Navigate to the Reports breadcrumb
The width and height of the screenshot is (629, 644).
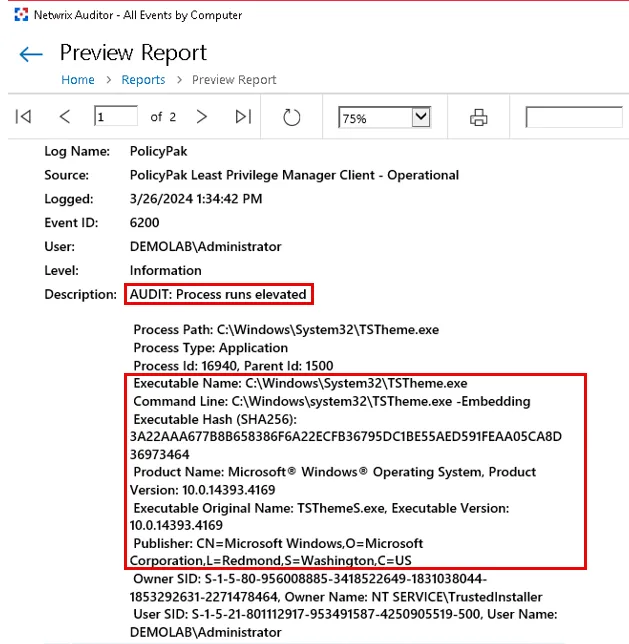[143, 80]
